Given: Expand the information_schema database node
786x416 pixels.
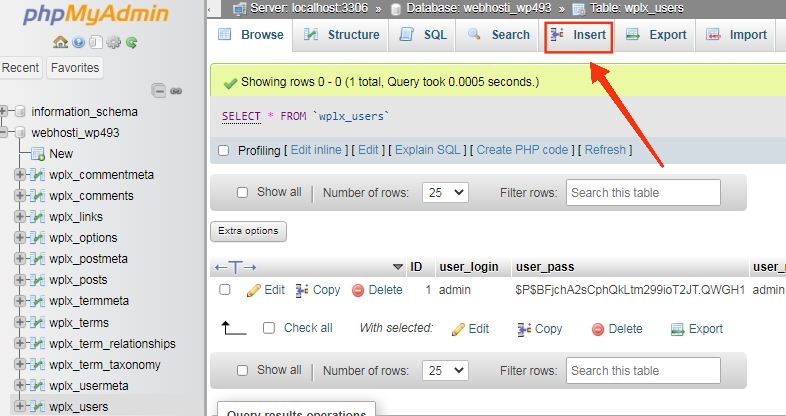Looking at the screenshot, I should pyautogui.click(x=4, y=111).
